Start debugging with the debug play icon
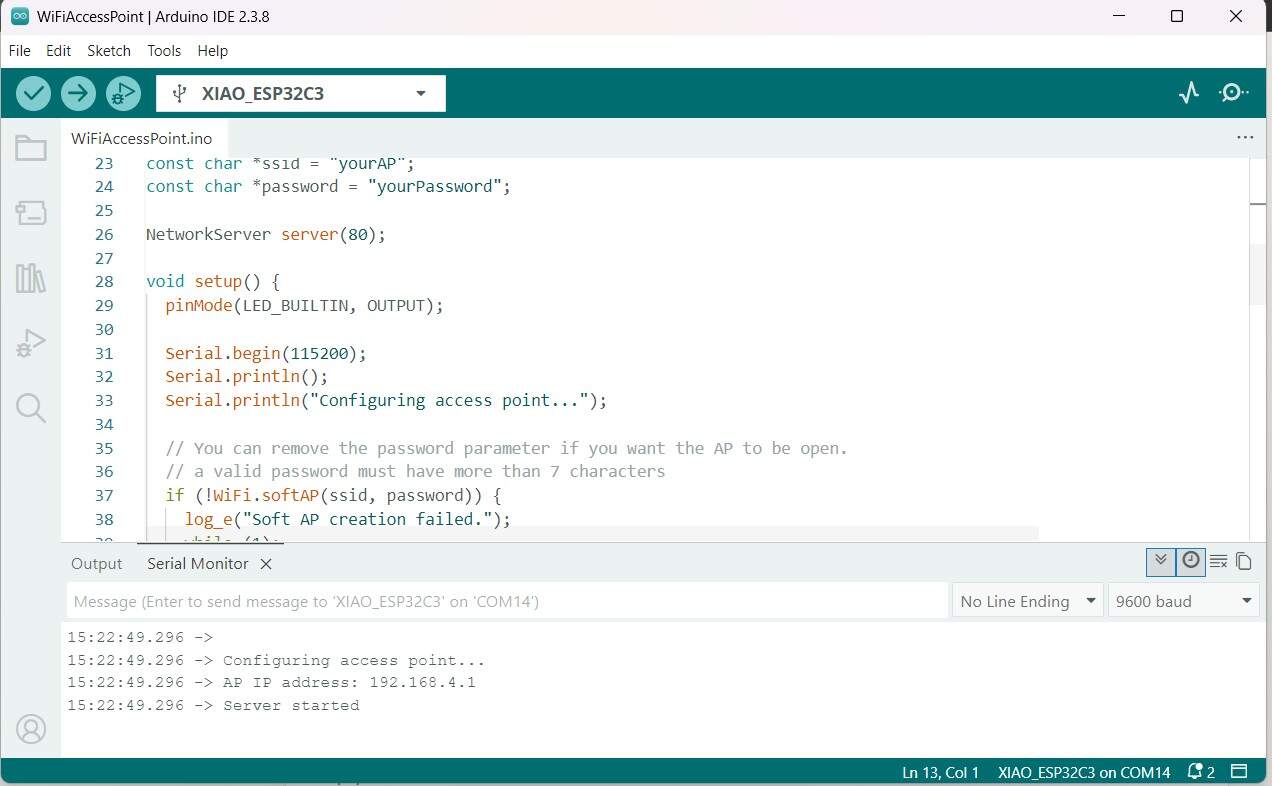This screenshot has height=786, width=1272. [123, 93]
